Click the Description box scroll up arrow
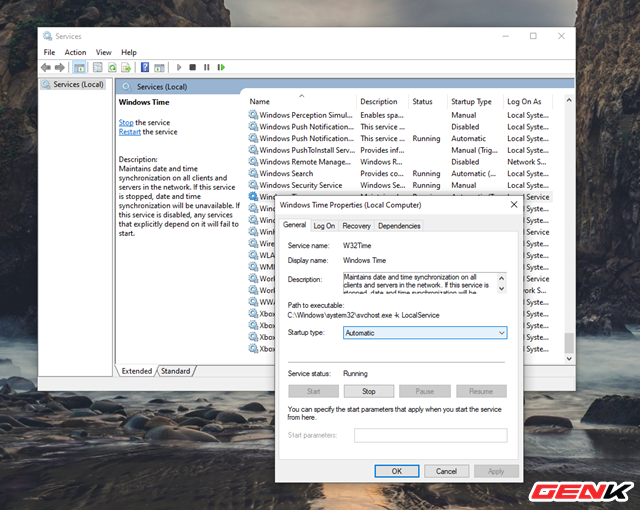The width and height of the screenshot is (640, 510). point(502,278)
